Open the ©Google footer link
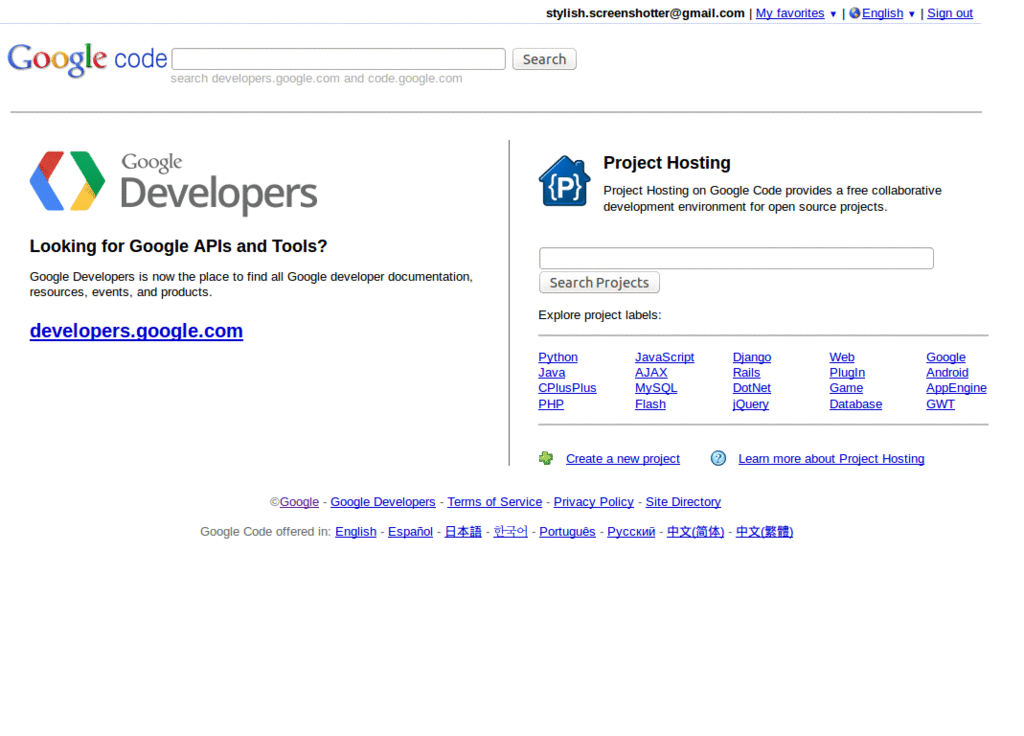 pyautogui.click(x=299, y=502)
